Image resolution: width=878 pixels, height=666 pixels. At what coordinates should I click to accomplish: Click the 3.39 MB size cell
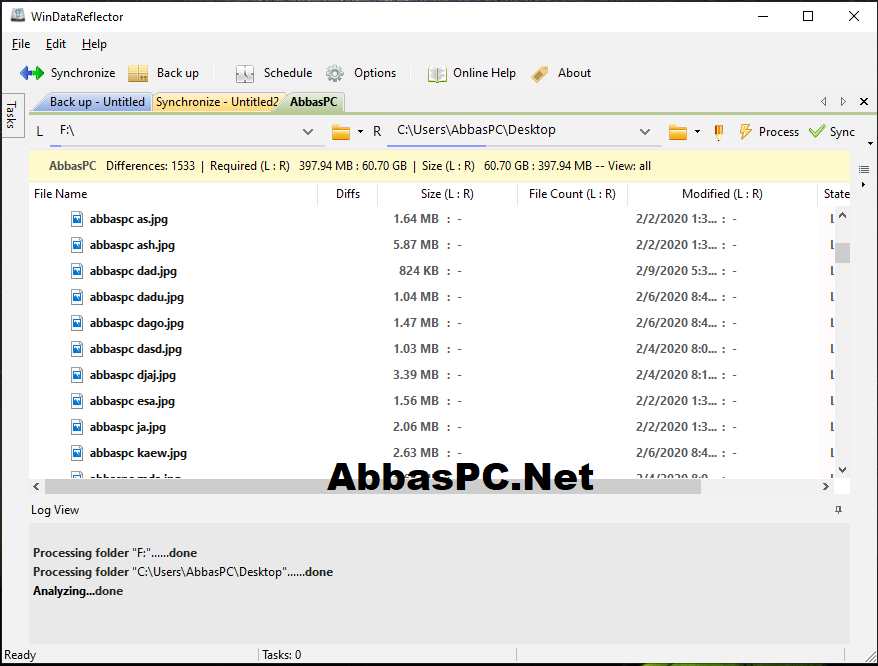pos(415,375)
